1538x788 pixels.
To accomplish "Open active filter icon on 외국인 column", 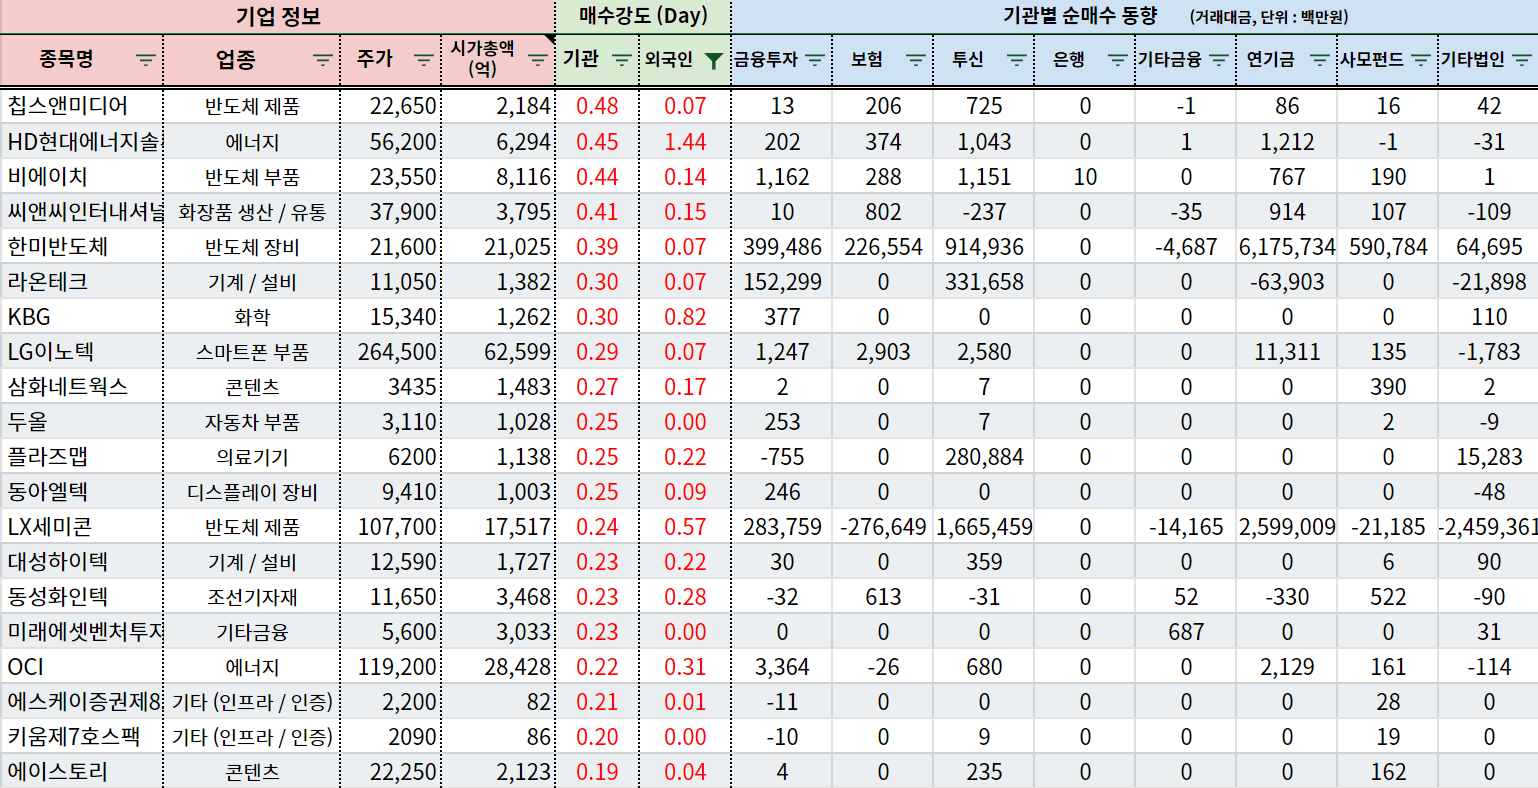I will click(712, 60).
